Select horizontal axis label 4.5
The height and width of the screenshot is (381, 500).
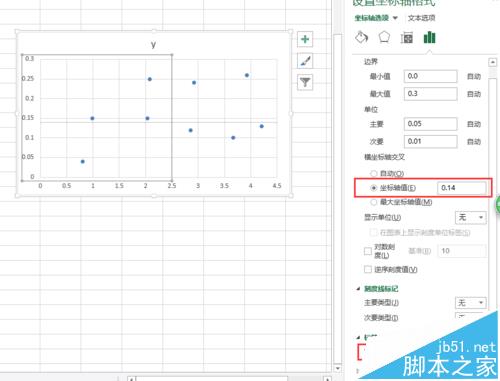coord(277,186)
